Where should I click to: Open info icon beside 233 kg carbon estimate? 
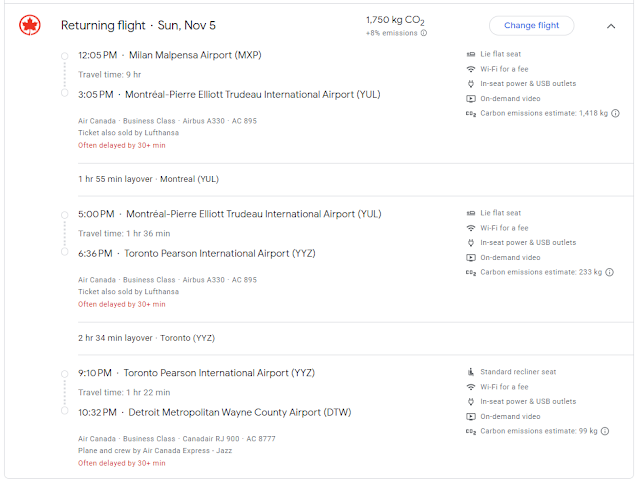point(609,272)
